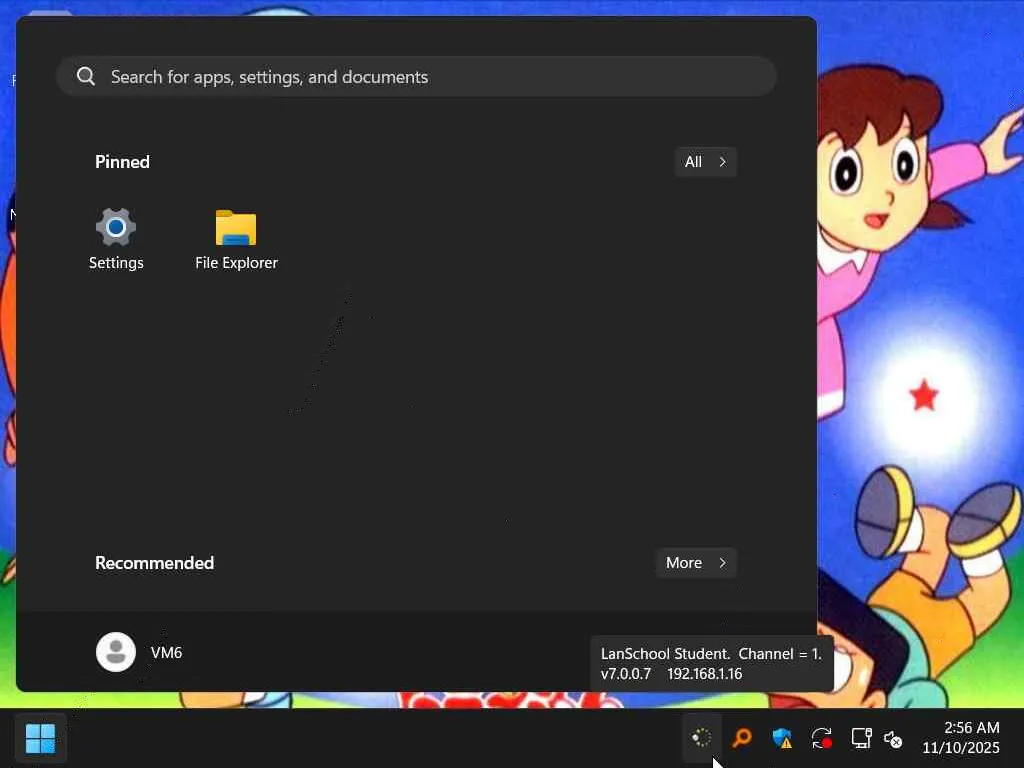Open the 2:56 AM clock and date

tap(961, 738)
